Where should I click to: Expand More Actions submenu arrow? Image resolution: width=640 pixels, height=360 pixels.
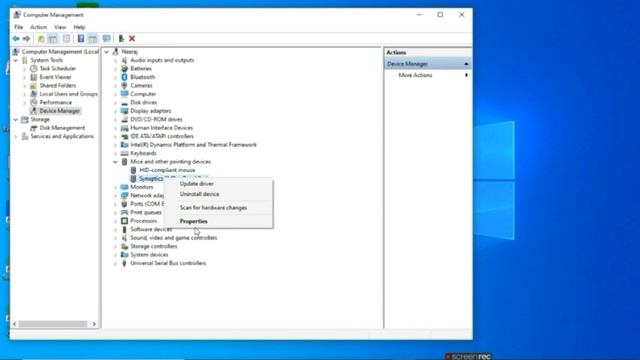pyautogui.click(x=466, y=75)
